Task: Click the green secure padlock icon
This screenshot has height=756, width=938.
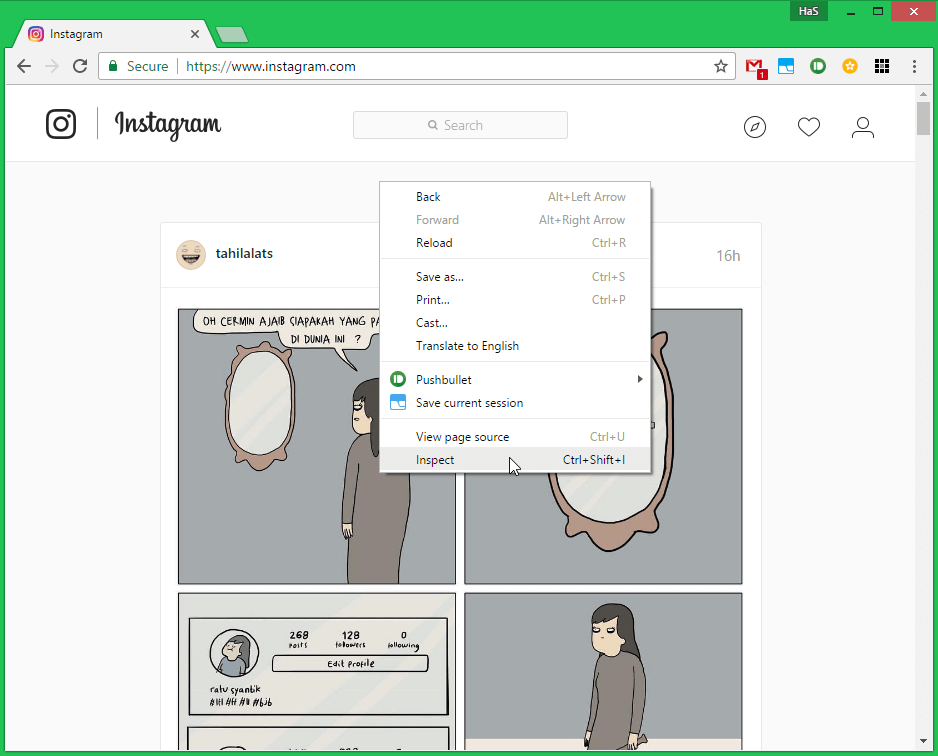Action: [x=113, y=66]
